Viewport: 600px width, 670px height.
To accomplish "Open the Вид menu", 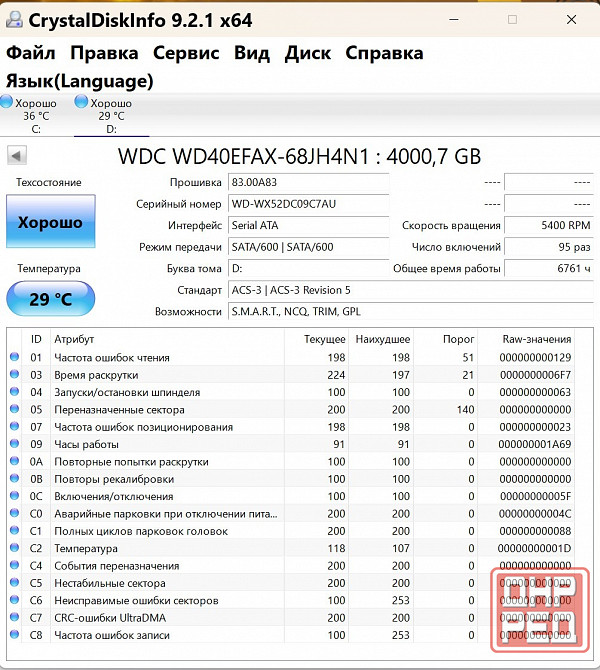I will click(x=252, y=53).
